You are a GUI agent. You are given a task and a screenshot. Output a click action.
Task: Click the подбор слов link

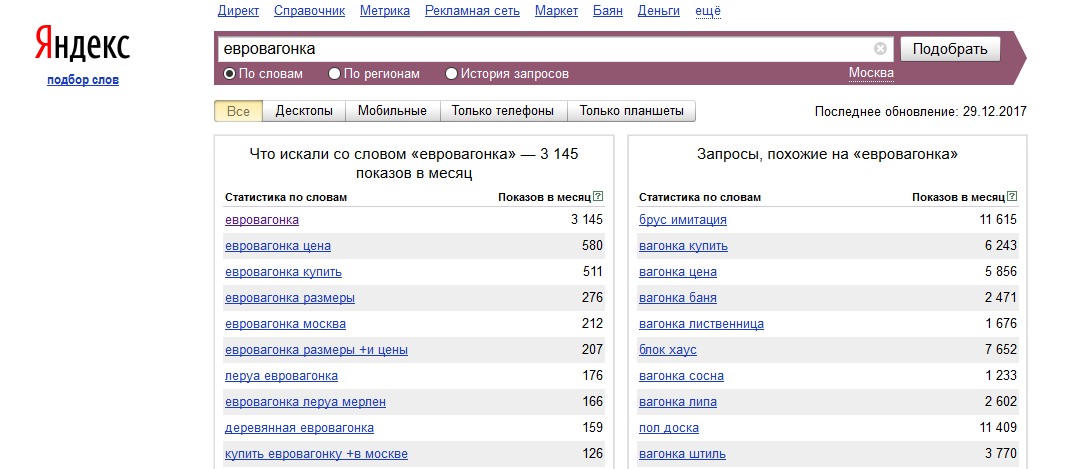83,80
